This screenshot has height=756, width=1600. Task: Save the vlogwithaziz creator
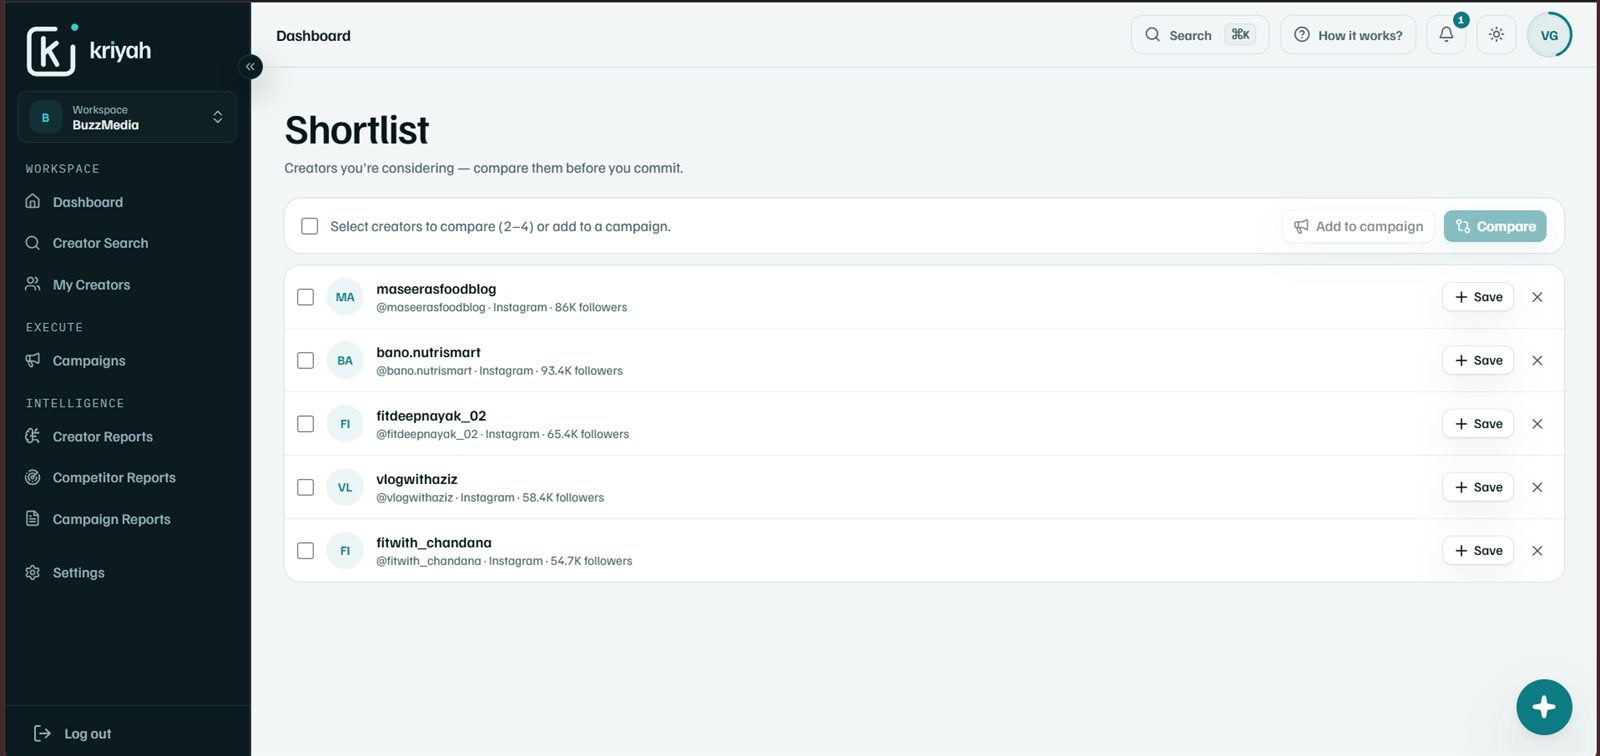(x=1478, y=487)
